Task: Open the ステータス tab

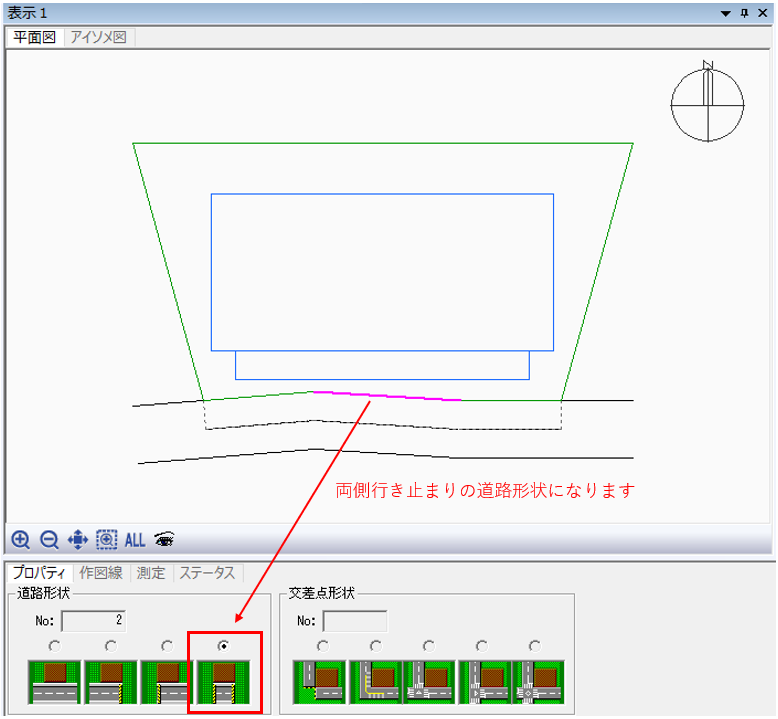Action: coord(207,573)
